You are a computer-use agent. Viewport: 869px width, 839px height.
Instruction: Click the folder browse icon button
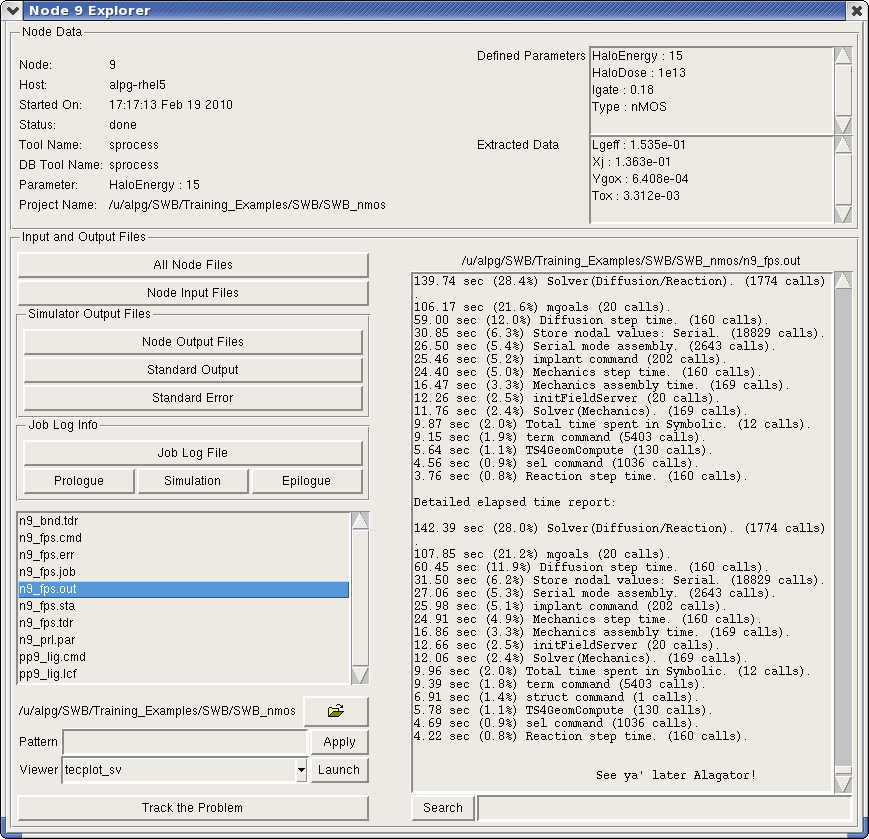(x=335, y=711)
